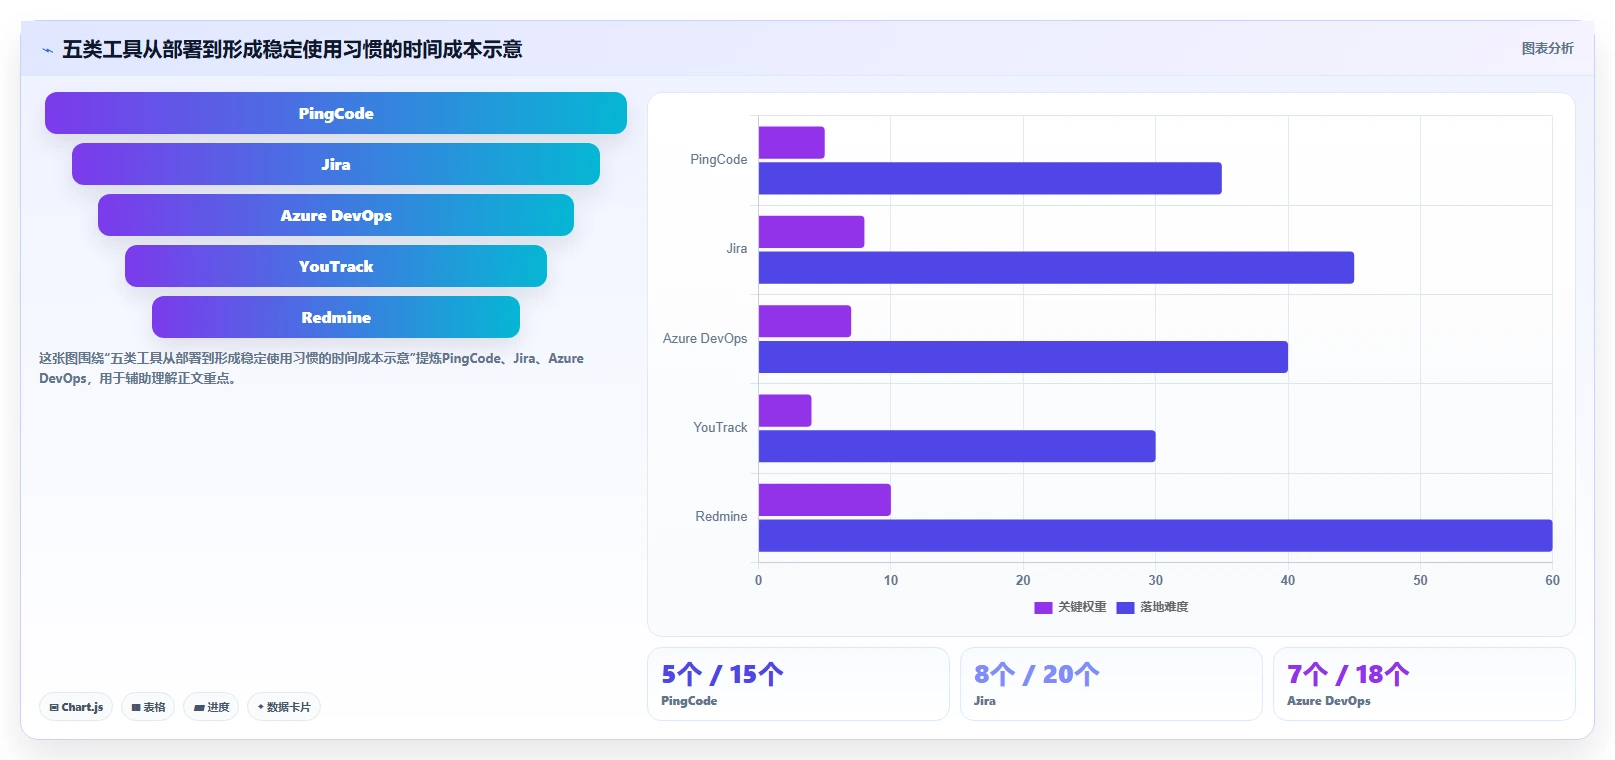Viewport: 1615px width, 760px height.
Task: Open the Azure DevOps 7个 / 18个 stat card
Action: point(1424,684)
